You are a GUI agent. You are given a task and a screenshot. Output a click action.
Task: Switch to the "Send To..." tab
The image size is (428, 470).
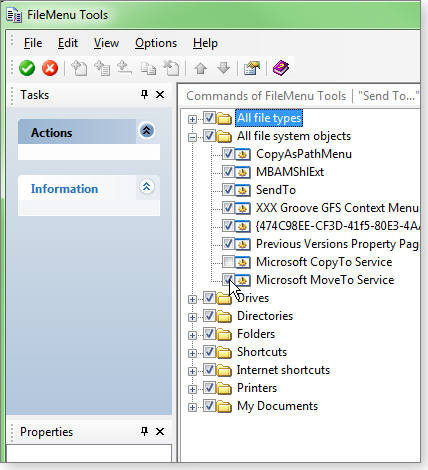tap(388, 96)
